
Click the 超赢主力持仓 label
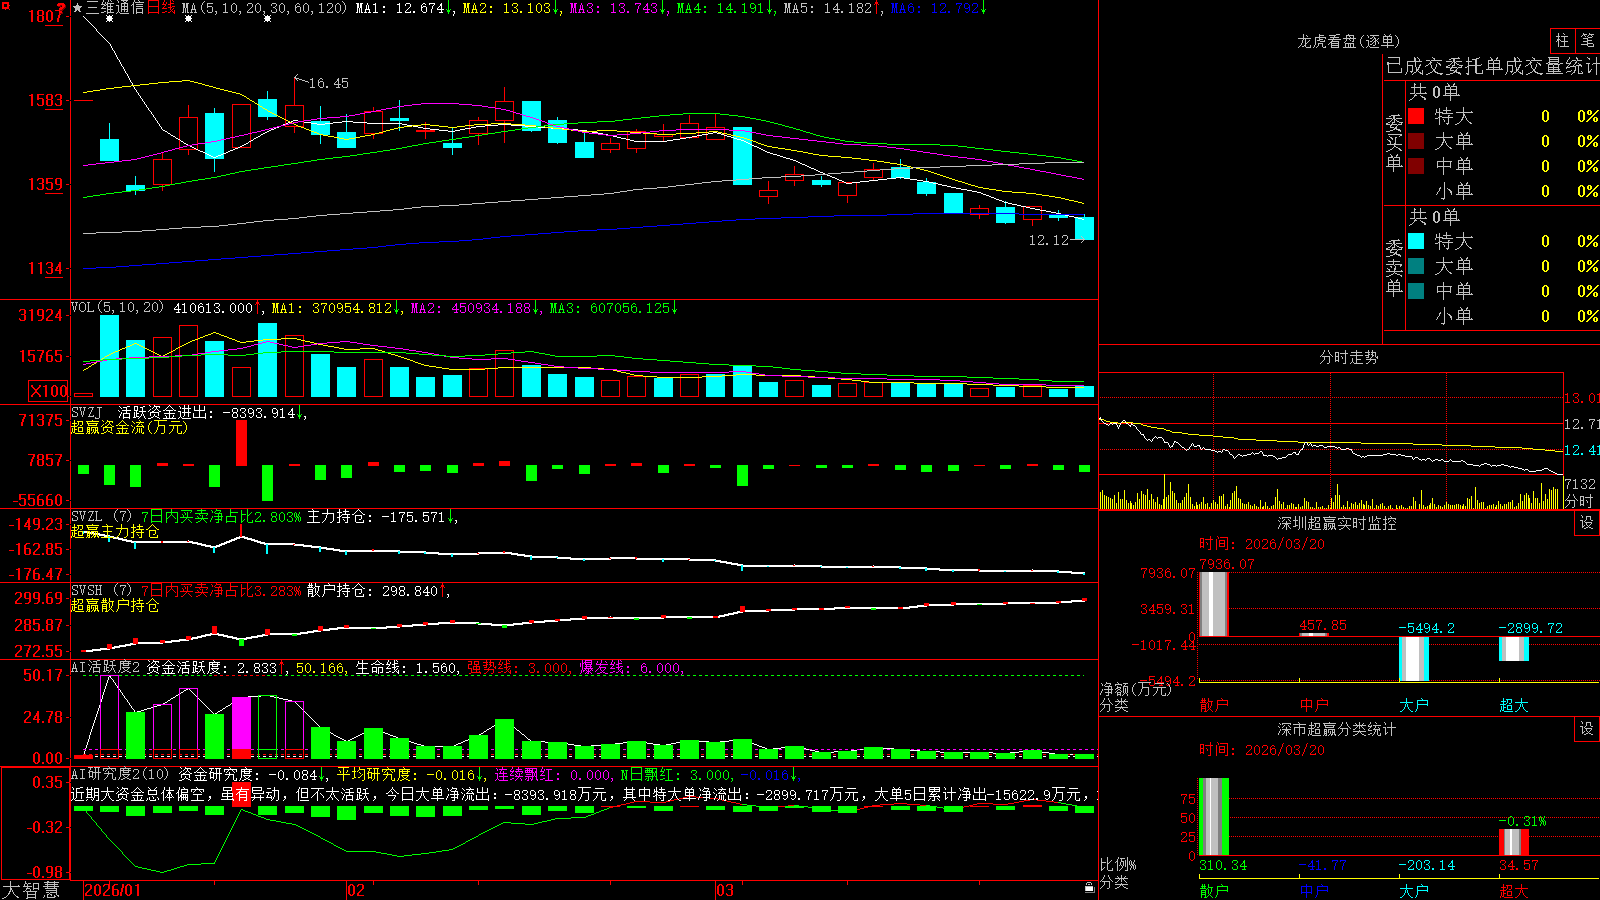[115, 531]
